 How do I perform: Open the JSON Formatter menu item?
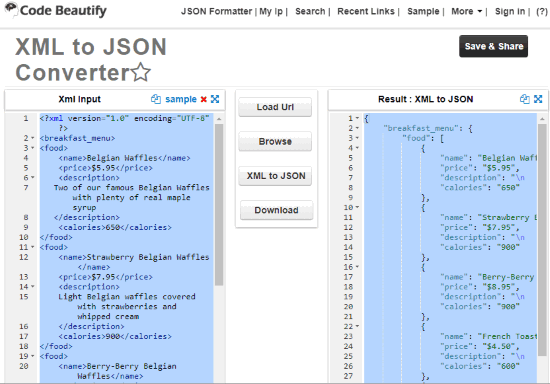click(x=216, y=11)
